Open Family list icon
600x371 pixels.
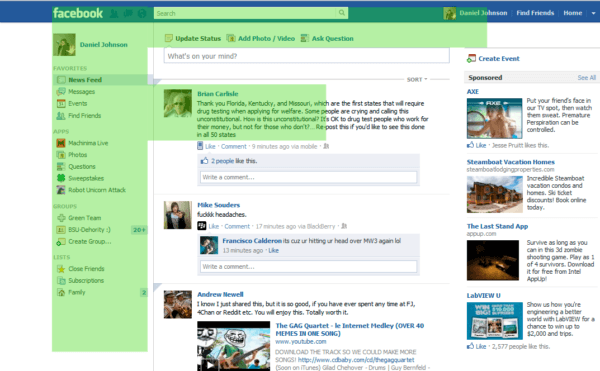[x=61, y=293]
